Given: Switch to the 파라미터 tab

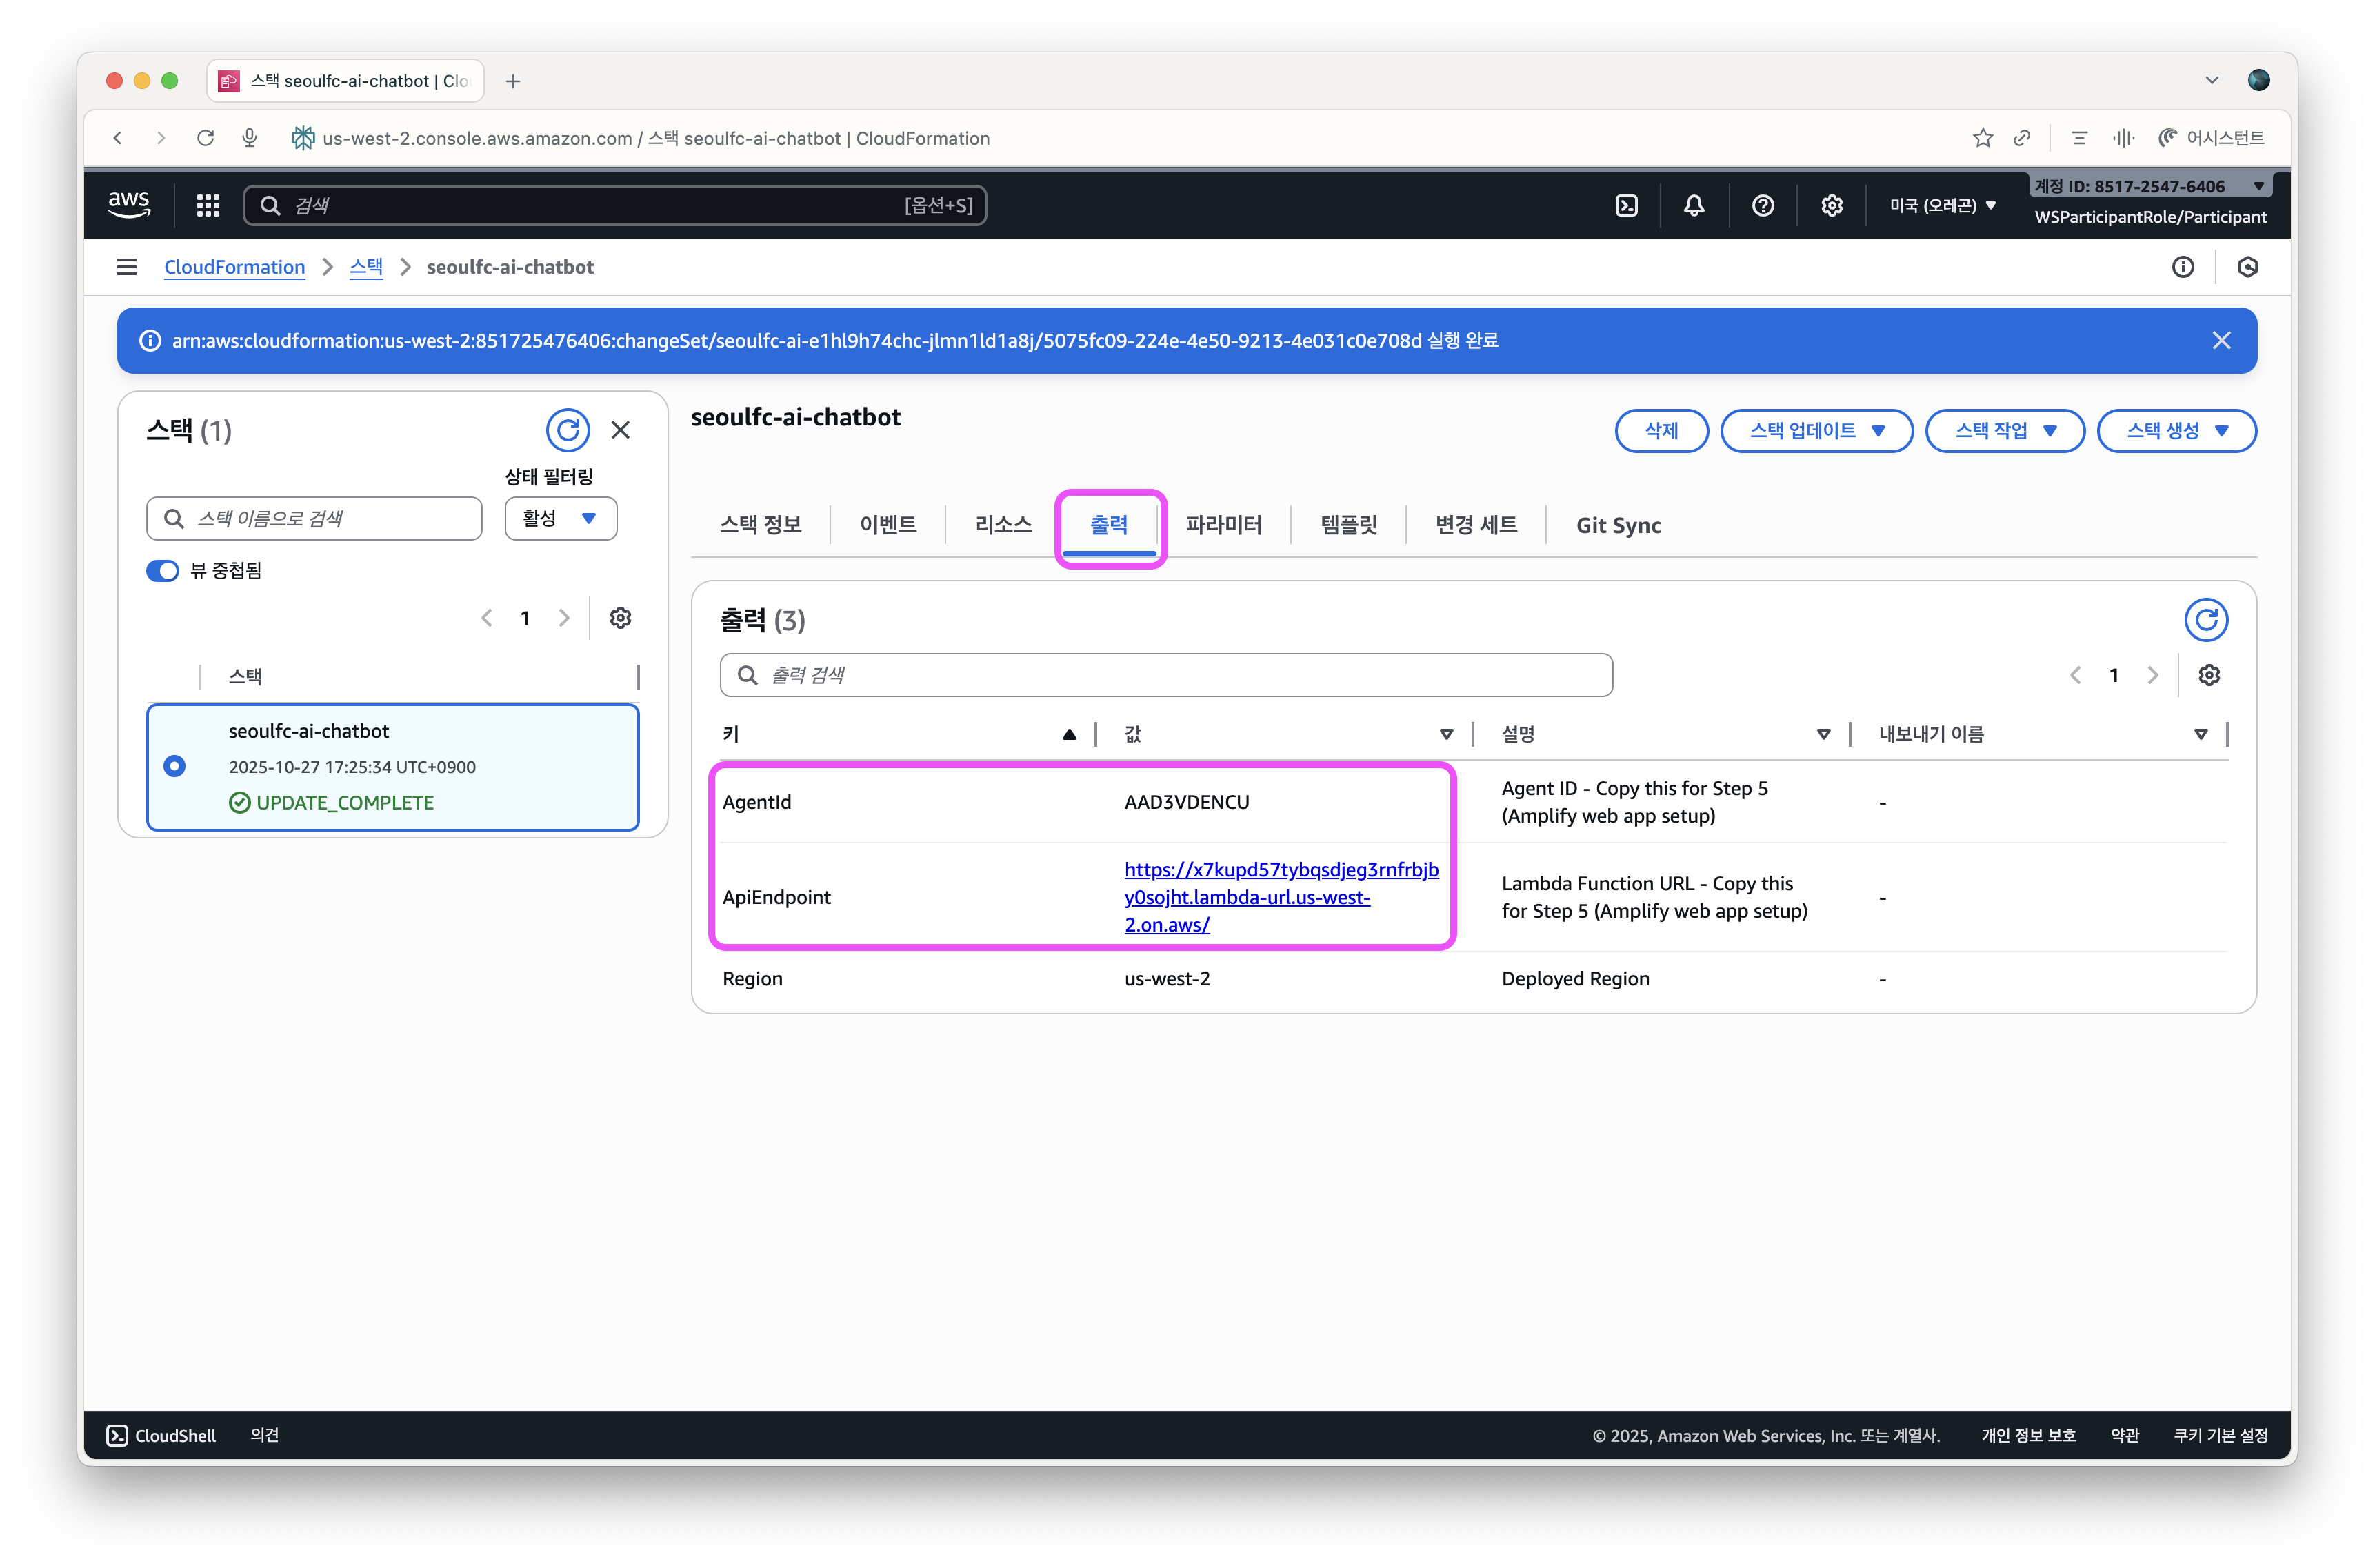Looking at the screenshot, I should 1224,525.
